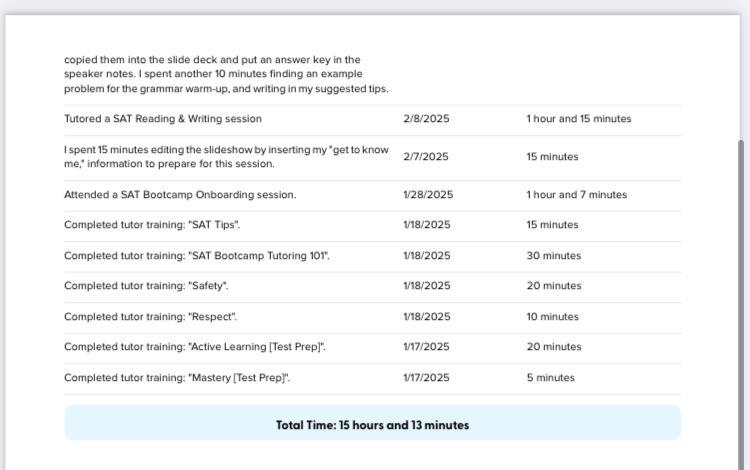This screenshot has height=470, width=750.
Task: Click the "5 minutes" duration cell
Action: click(x=550, y=378)
